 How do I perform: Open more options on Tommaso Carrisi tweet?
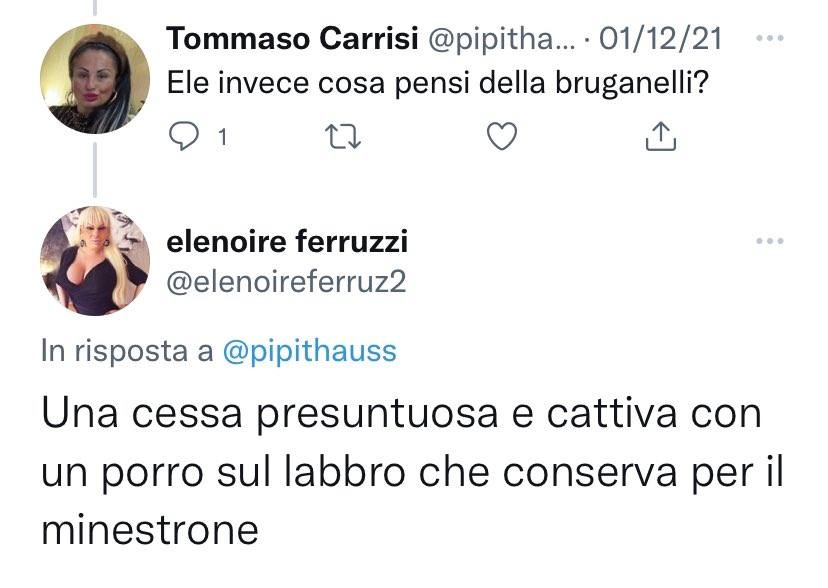pos(769,38)
